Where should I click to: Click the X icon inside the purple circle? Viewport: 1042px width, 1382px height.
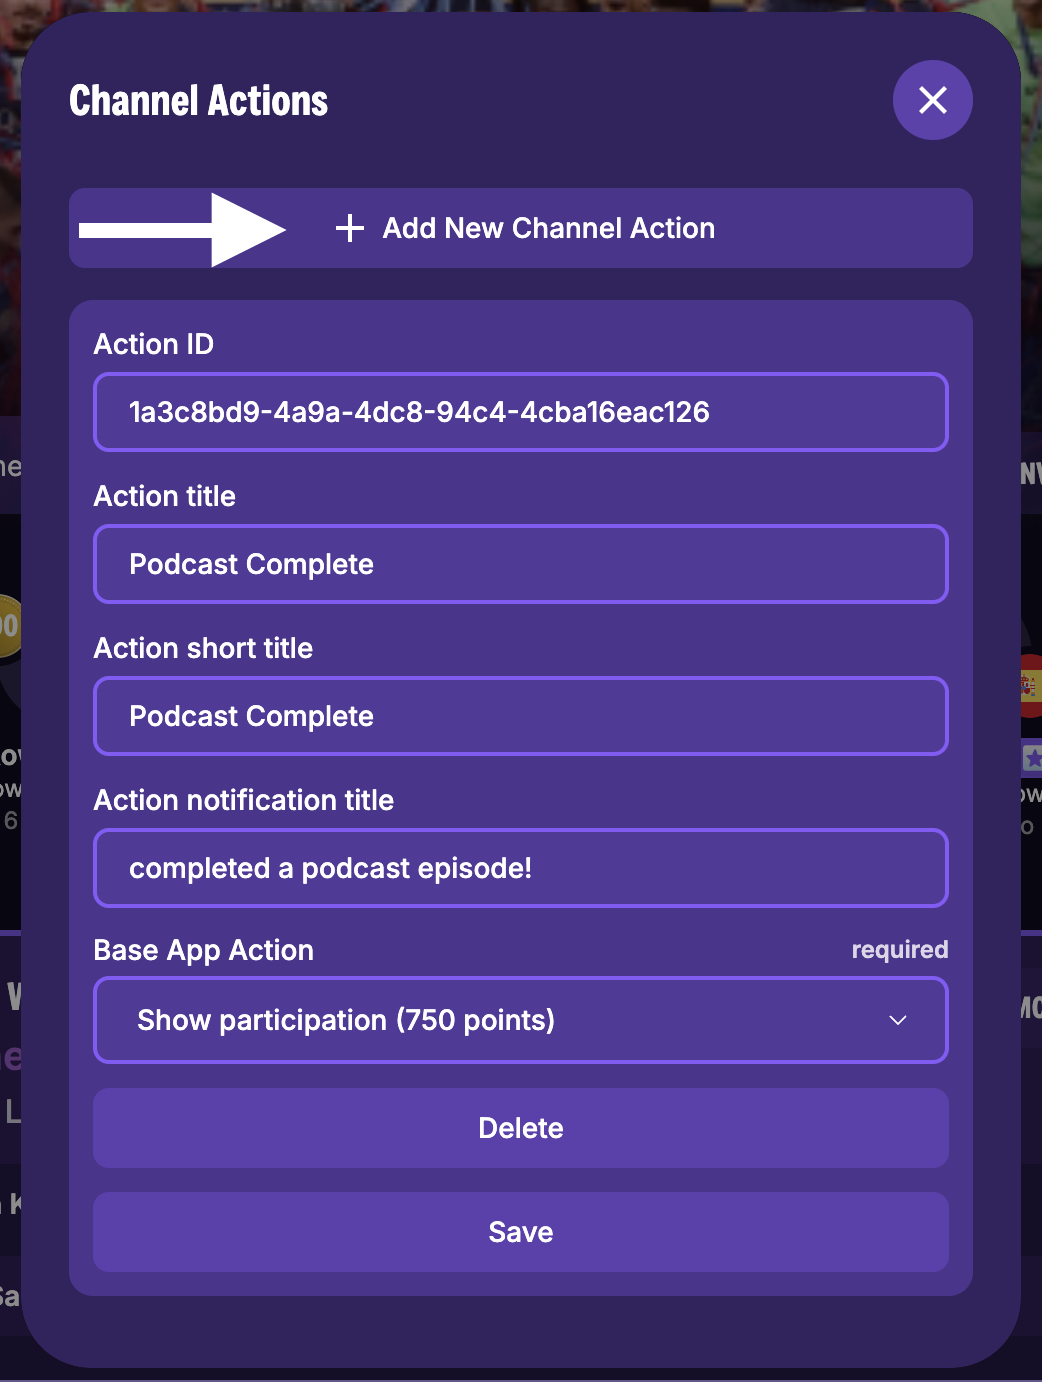click(932, 100)
